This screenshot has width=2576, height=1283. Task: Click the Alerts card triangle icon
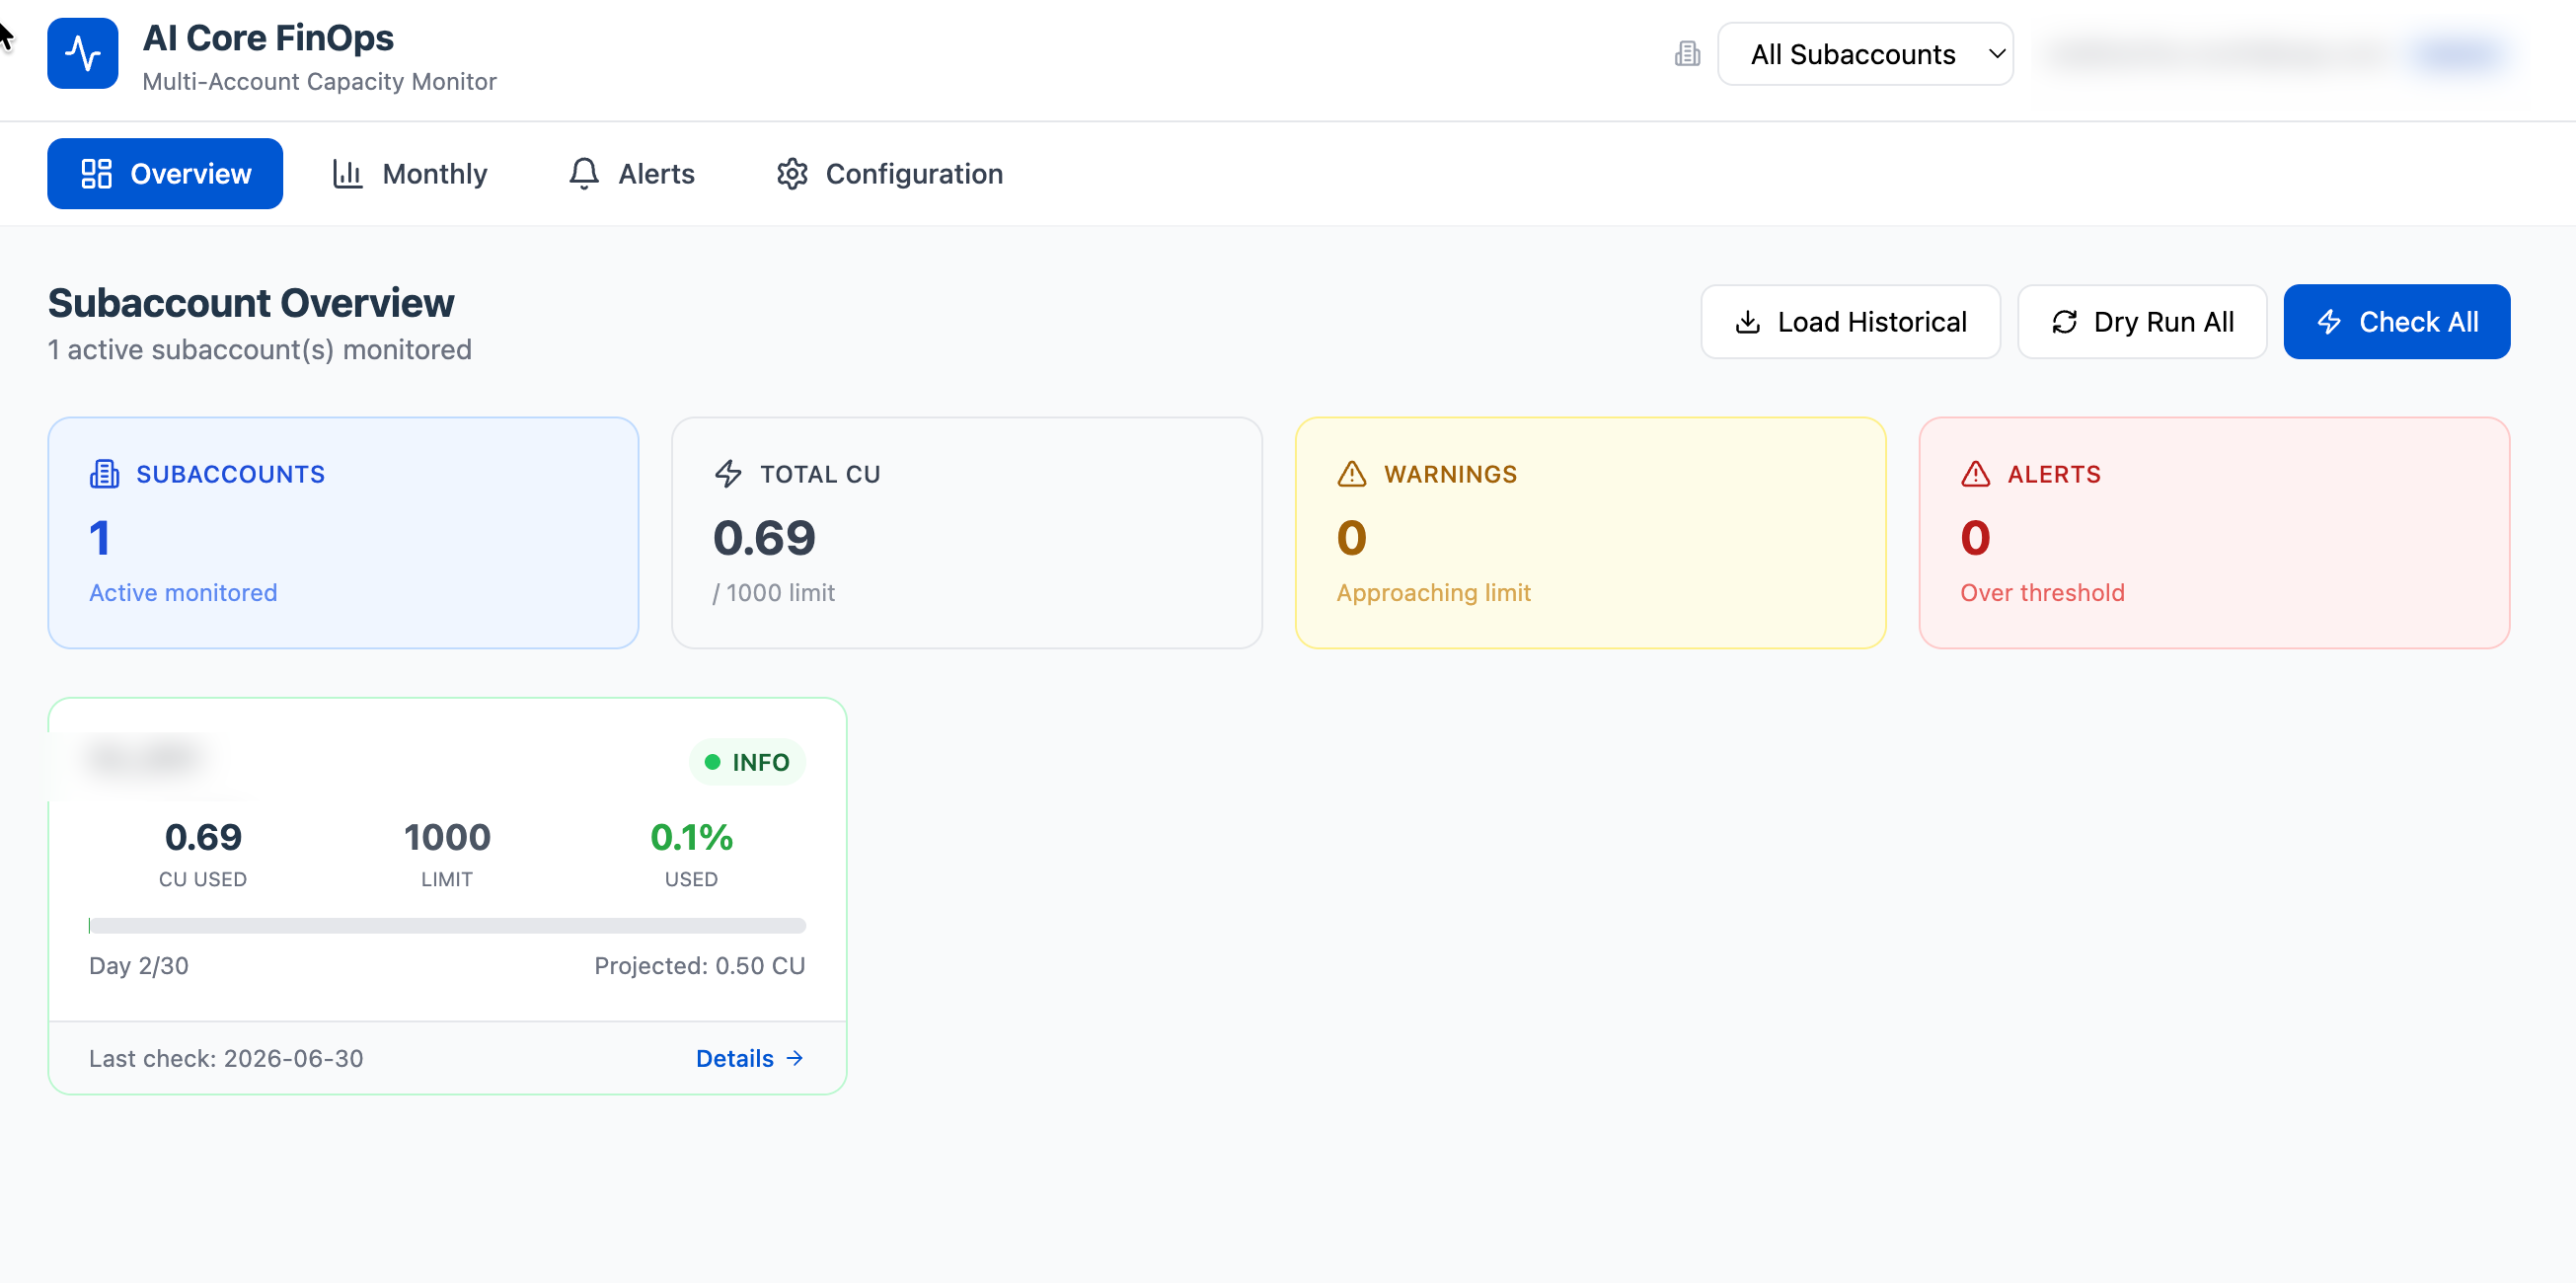click(1975, 474)
